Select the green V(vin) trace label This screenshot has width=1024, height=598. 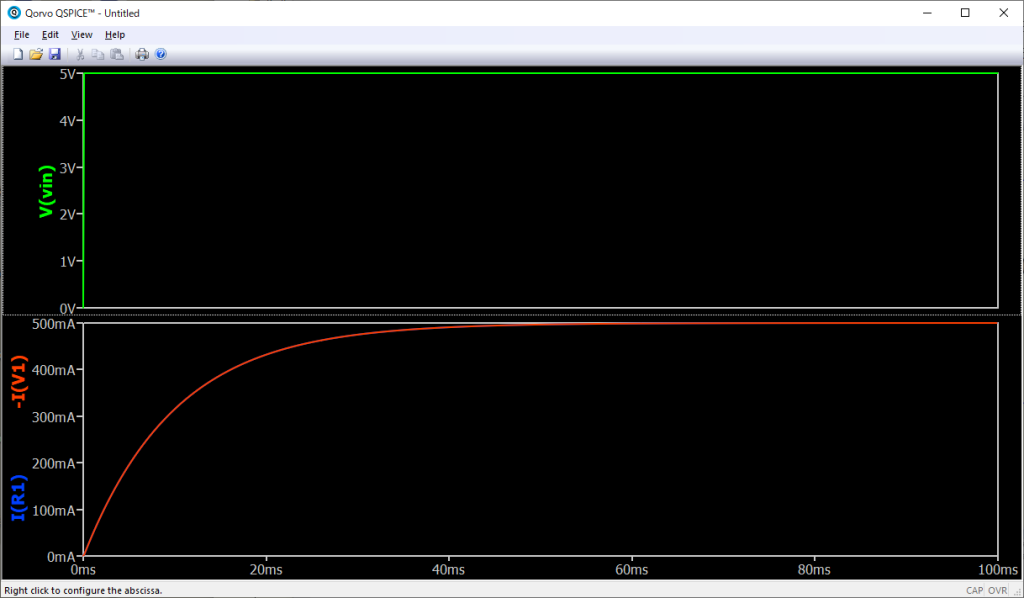click(45, 191)
